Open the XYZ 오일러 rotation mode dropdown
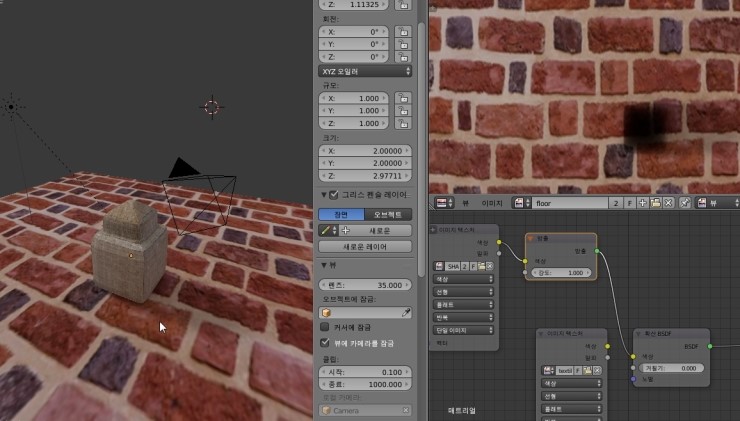Screen dimensions: 740x421 click(365, 71)
